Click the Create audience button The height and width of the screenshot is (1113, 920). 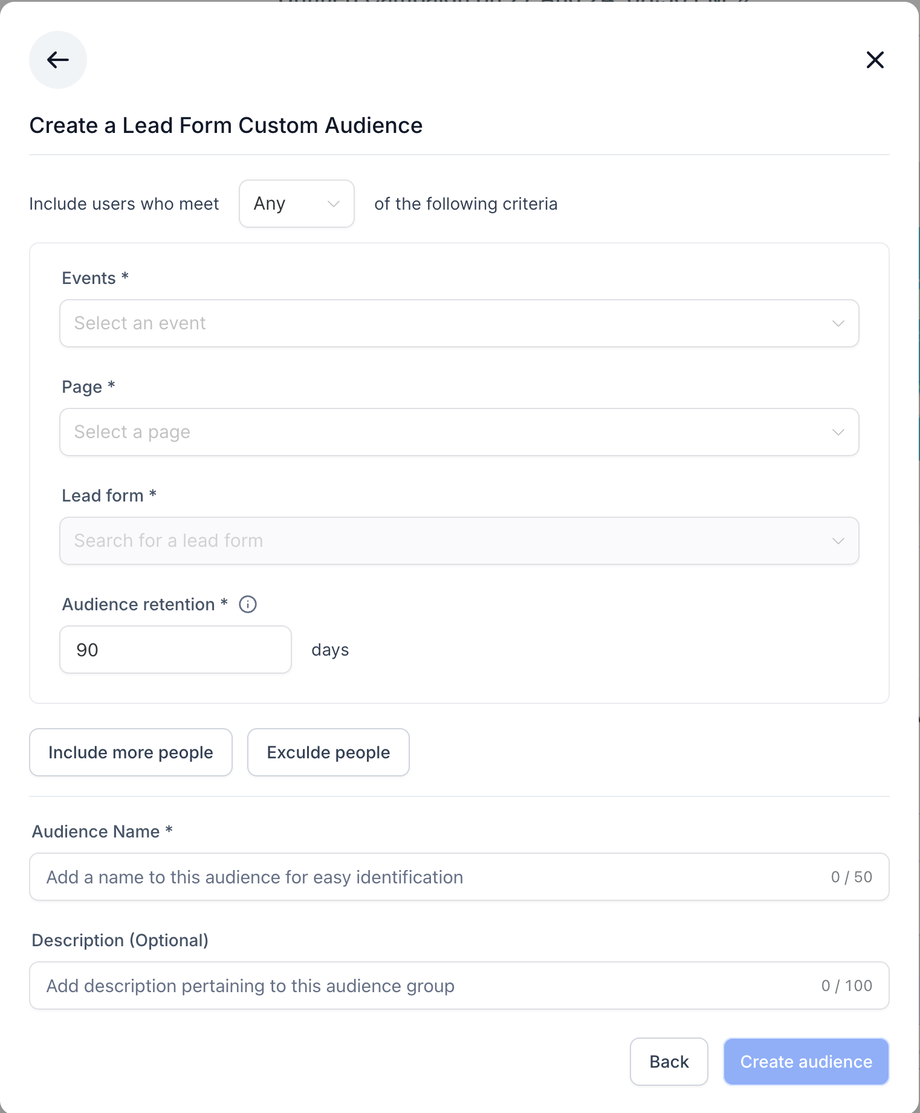coord(806,1062)
